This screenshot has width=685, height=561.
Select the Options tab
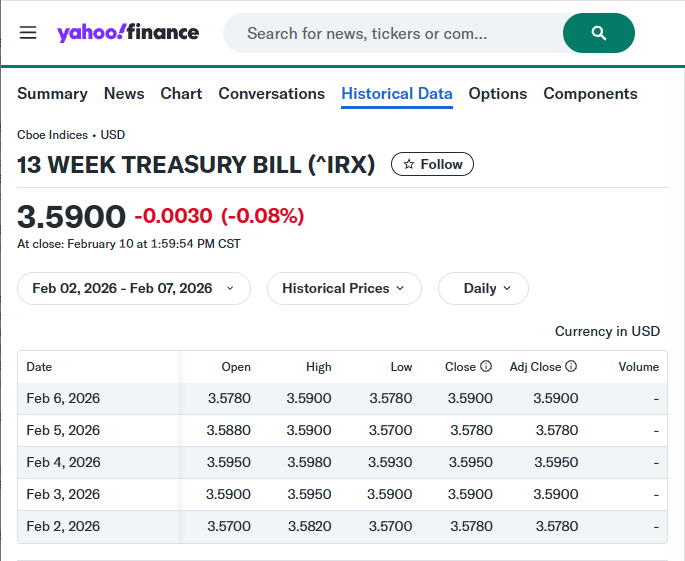[x=497, y=93]
